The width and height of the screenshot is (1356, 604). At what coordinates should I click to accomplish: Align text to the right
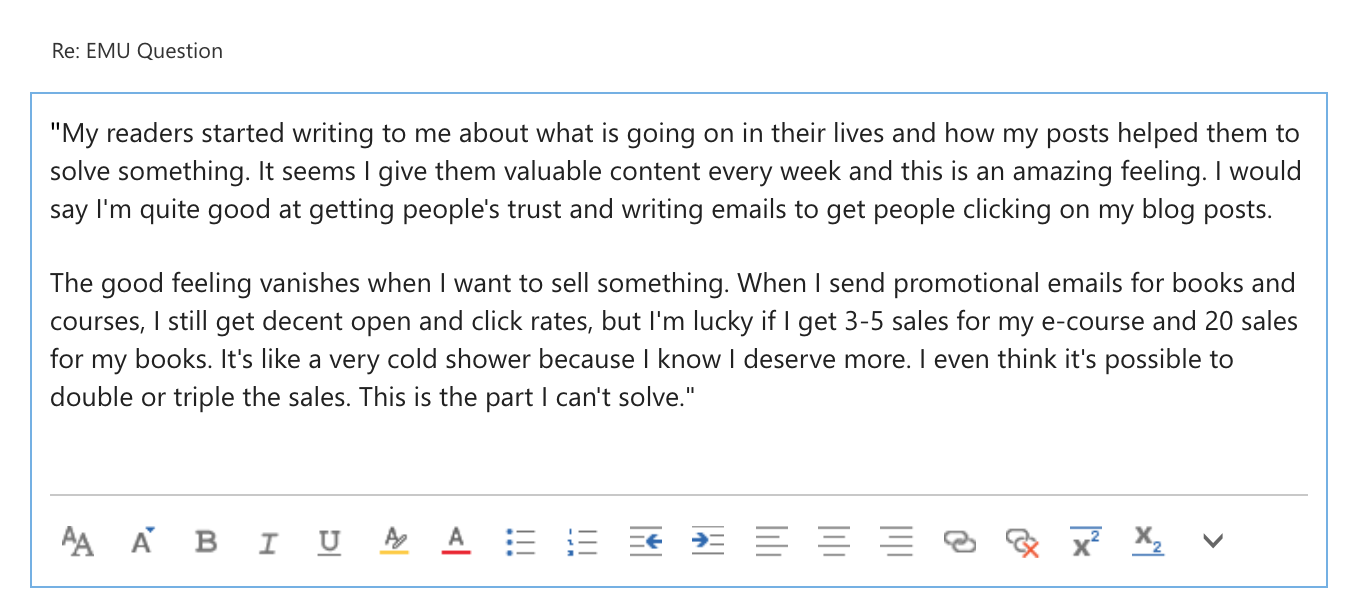(896, 541)
